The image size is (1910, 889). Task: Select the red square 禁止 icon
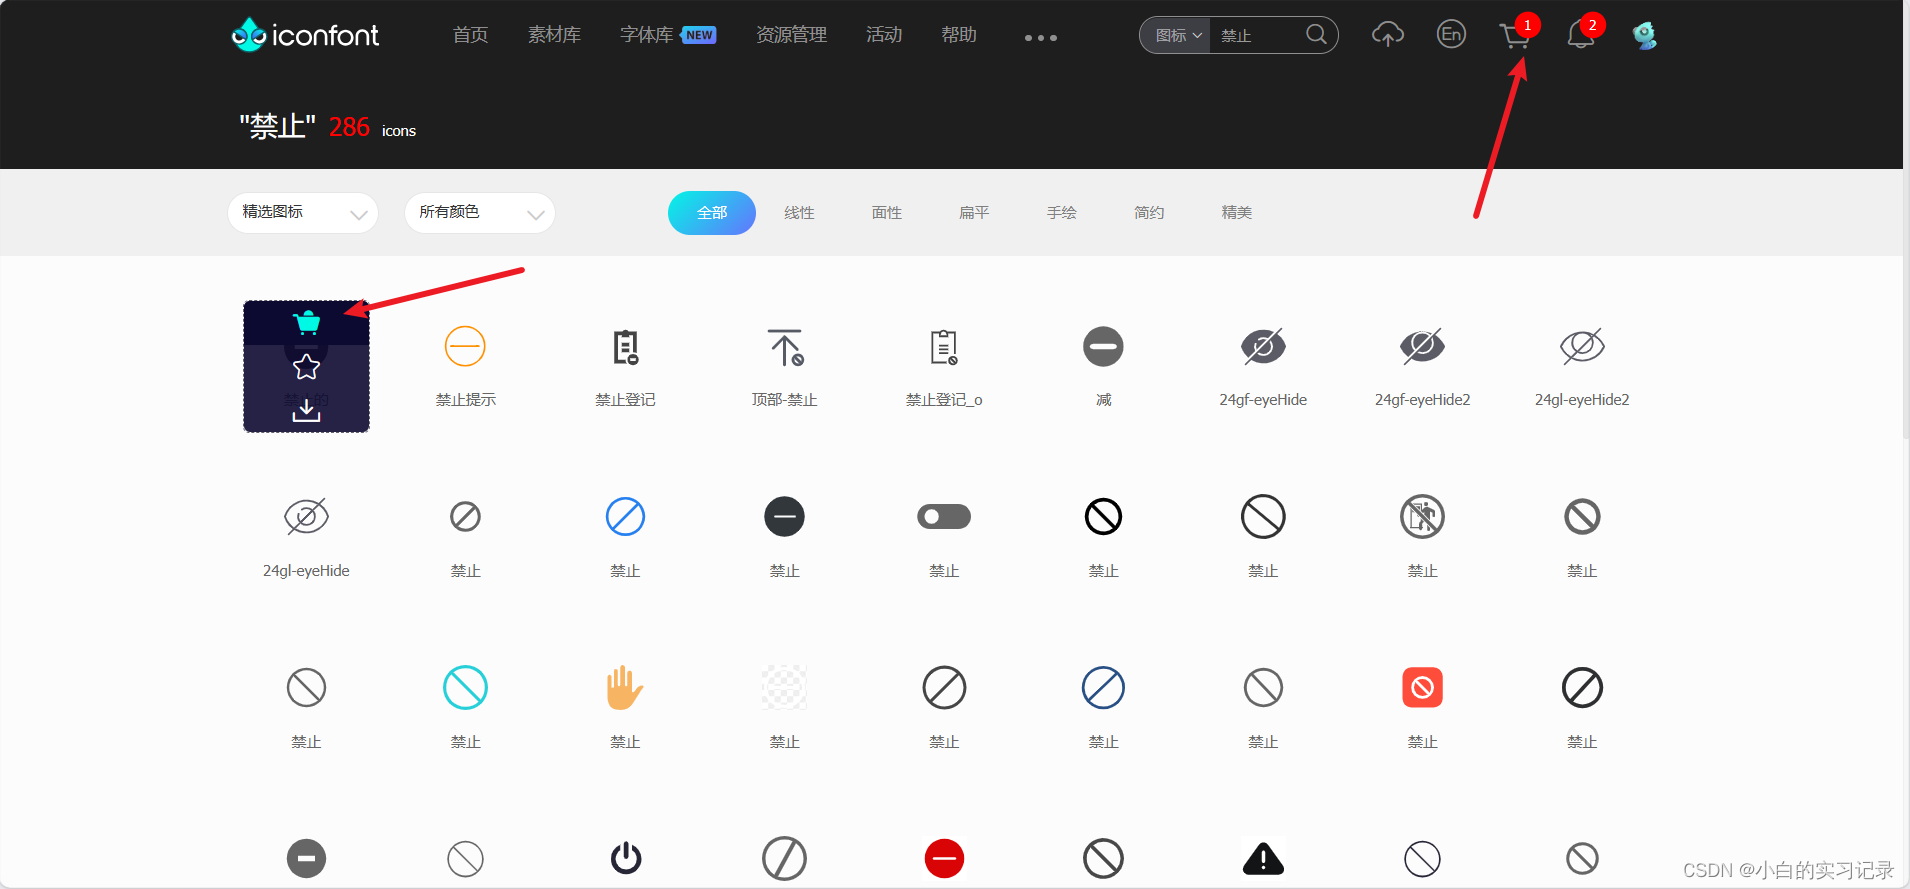click(1422, 688)
